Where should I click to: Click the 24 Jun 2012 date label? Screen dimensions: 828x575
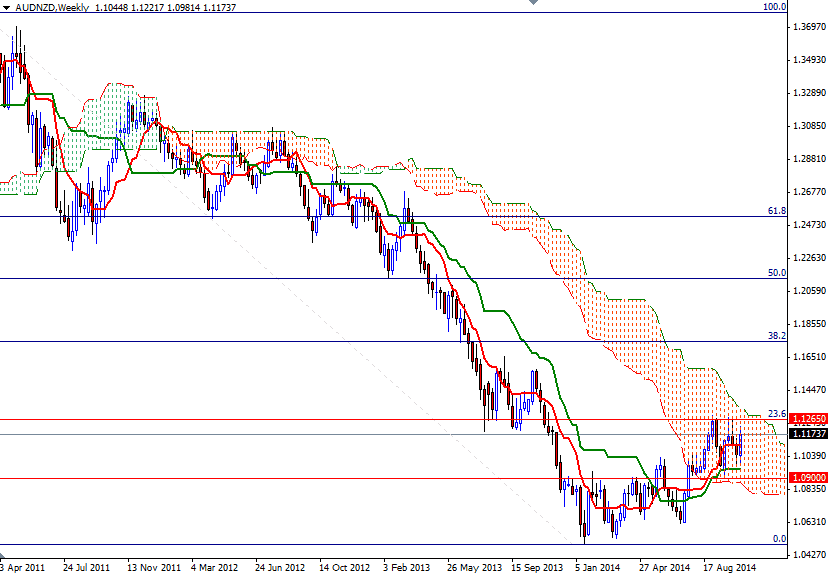coord(280,568)
